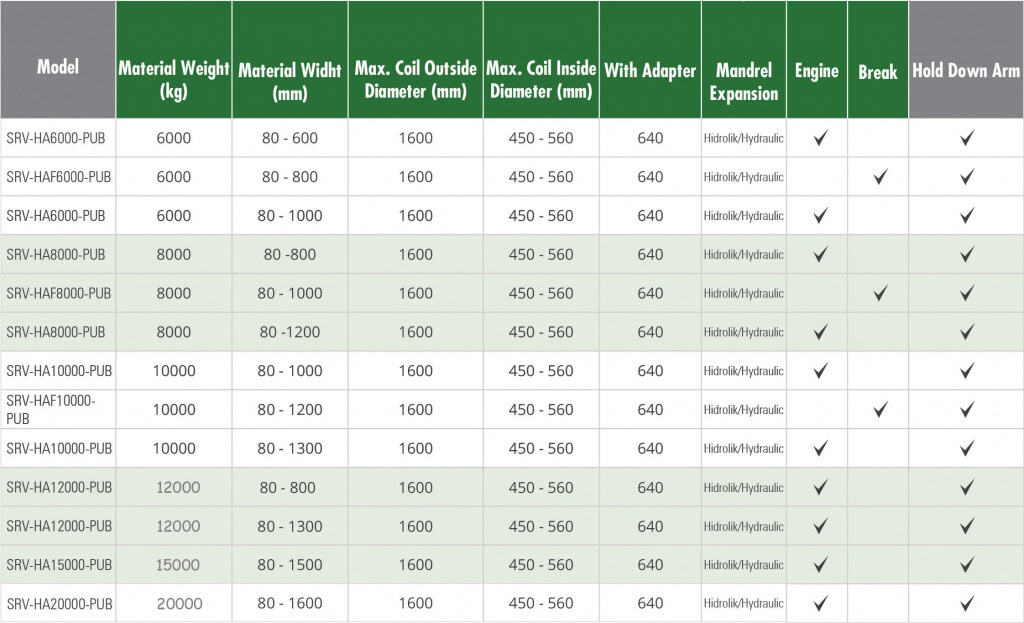Select the Material Weight (kg) header
1024x623 pixels.
point(174,80)
